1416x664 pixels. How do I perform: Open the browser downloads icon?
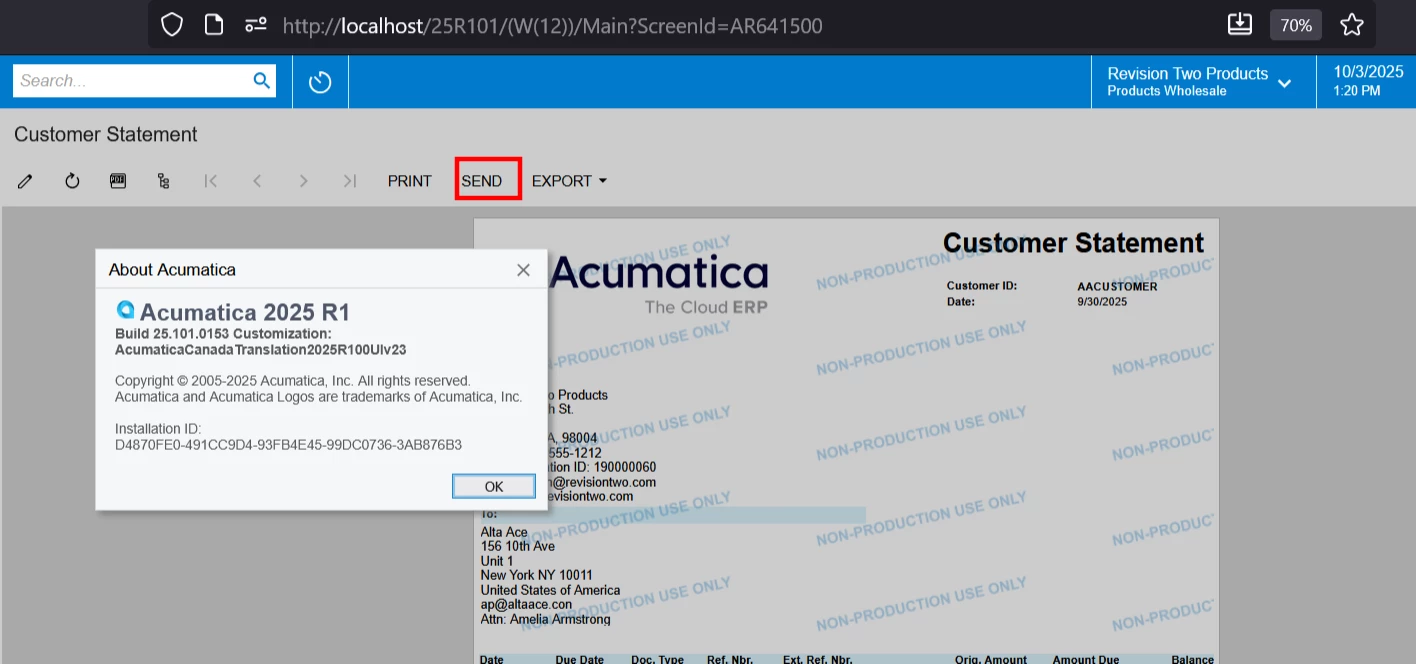pyautogui.click(x=1240, y=25)
